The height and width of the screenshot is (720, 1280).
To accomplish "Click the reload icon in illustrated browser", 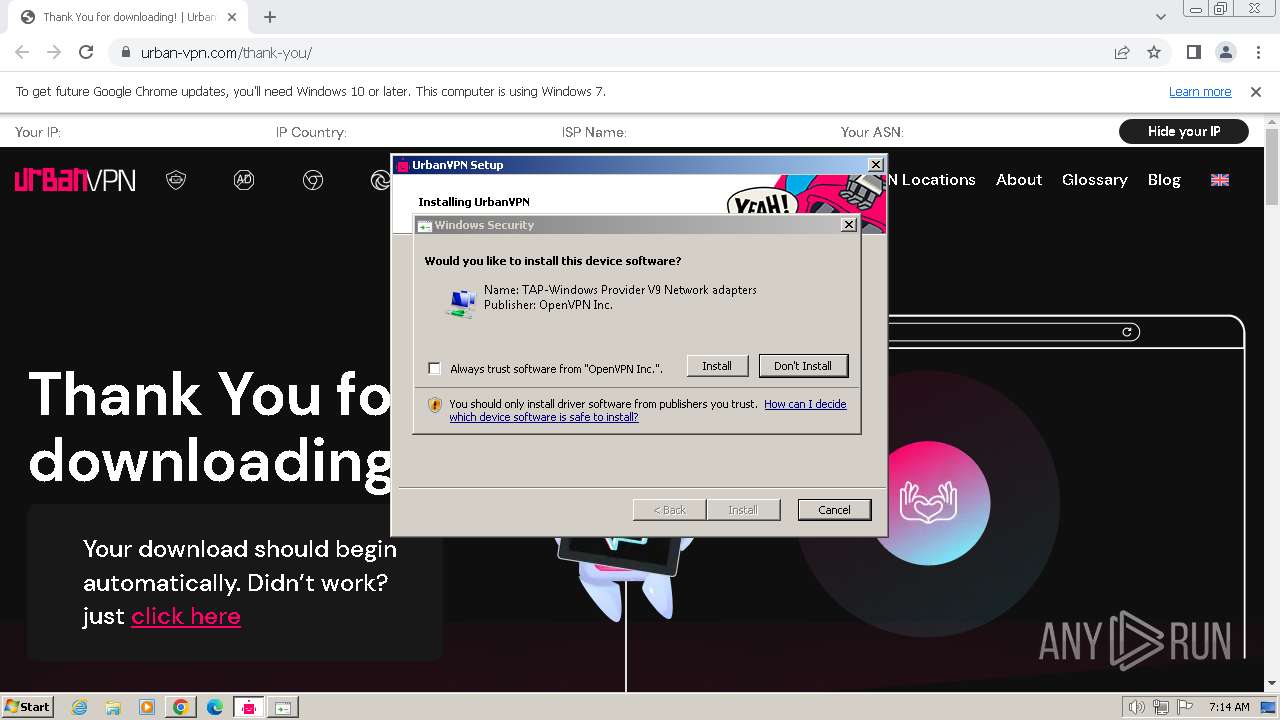I will [x=1127, y=332].
